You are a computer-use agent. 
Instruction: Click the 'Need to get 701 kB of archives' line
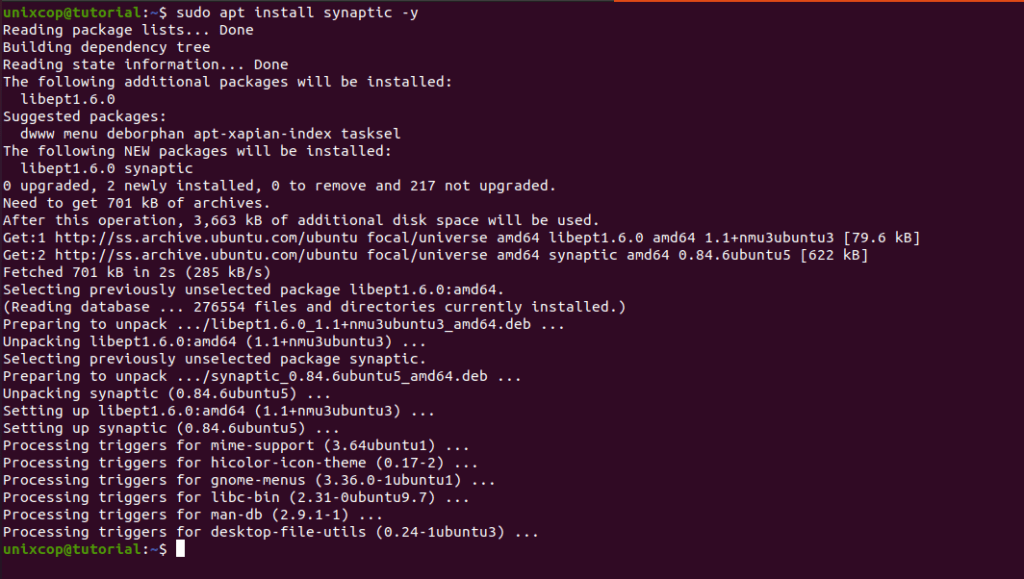point(136,203)
